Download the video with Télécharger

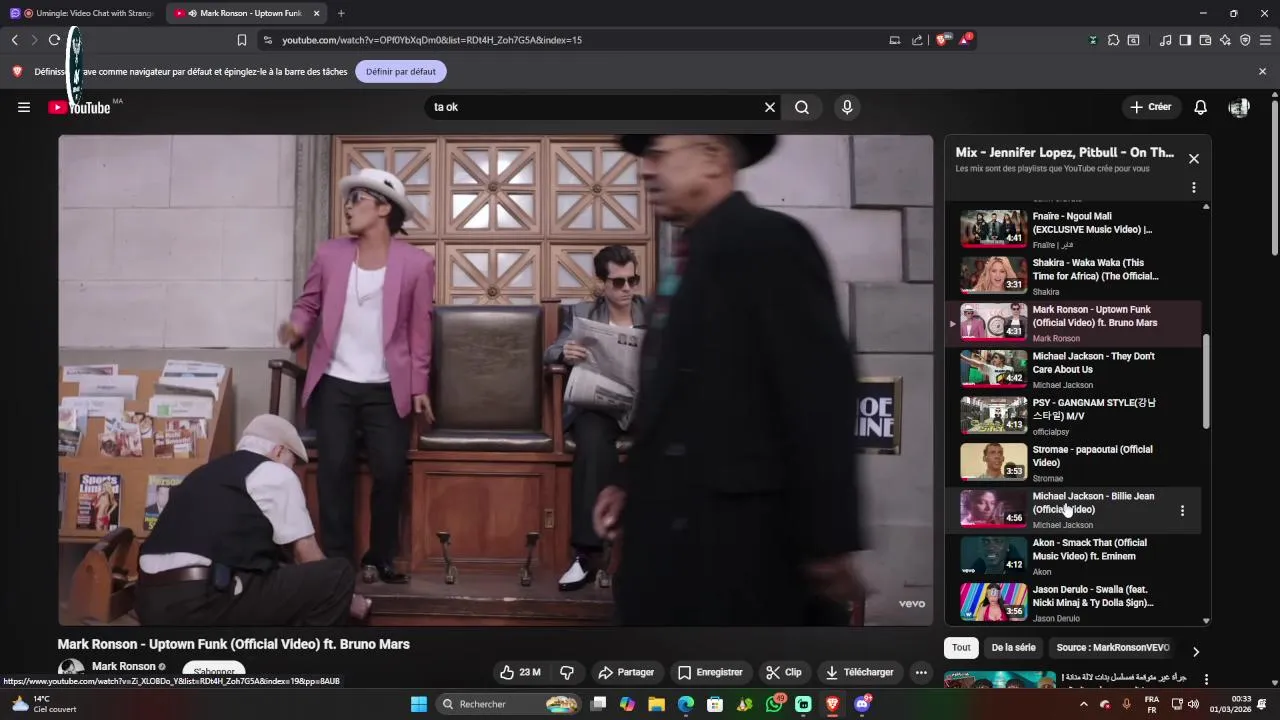[x=859, y=672]
